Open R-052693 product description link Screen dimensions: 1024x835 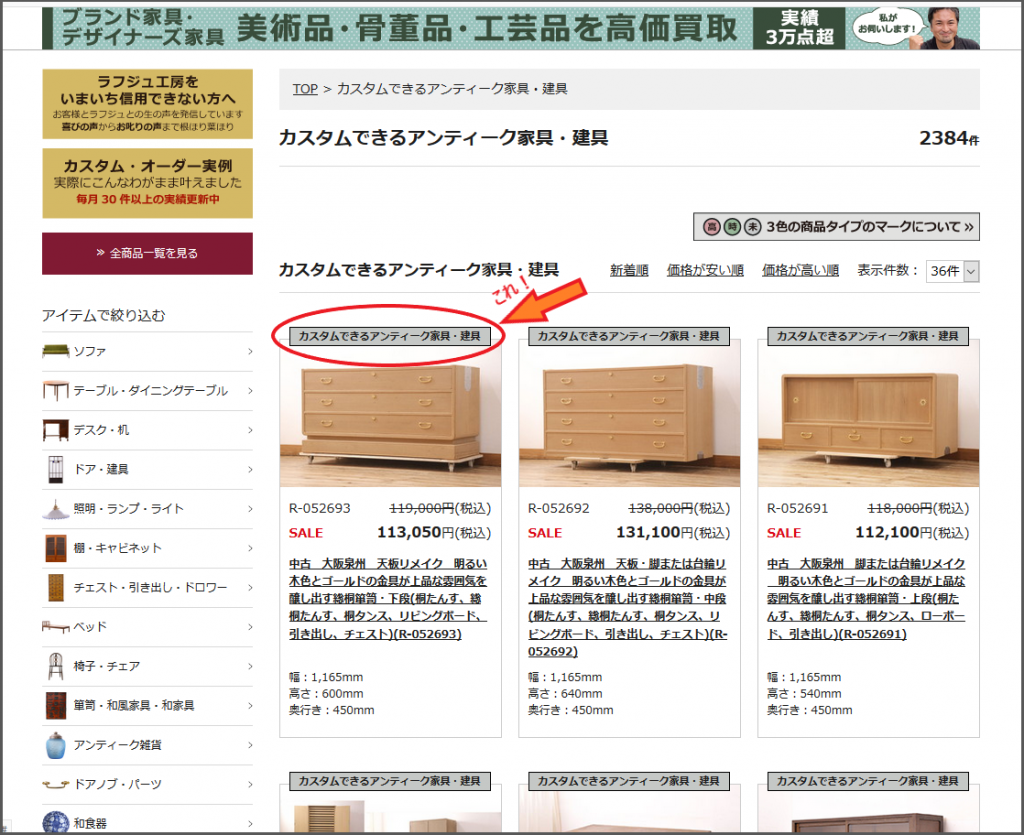click(389, 599)
